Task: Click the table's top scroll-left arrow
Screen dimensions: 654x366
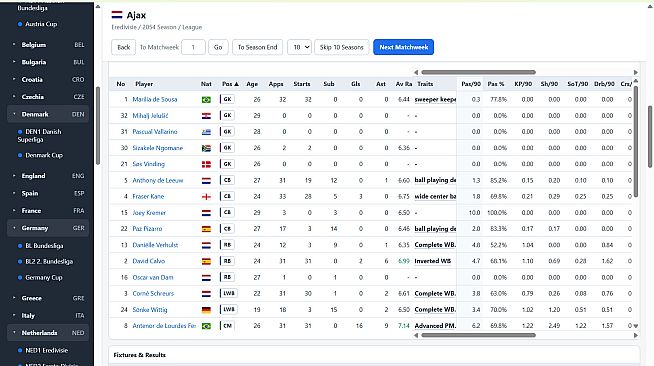Action: (x=416, y=72)
